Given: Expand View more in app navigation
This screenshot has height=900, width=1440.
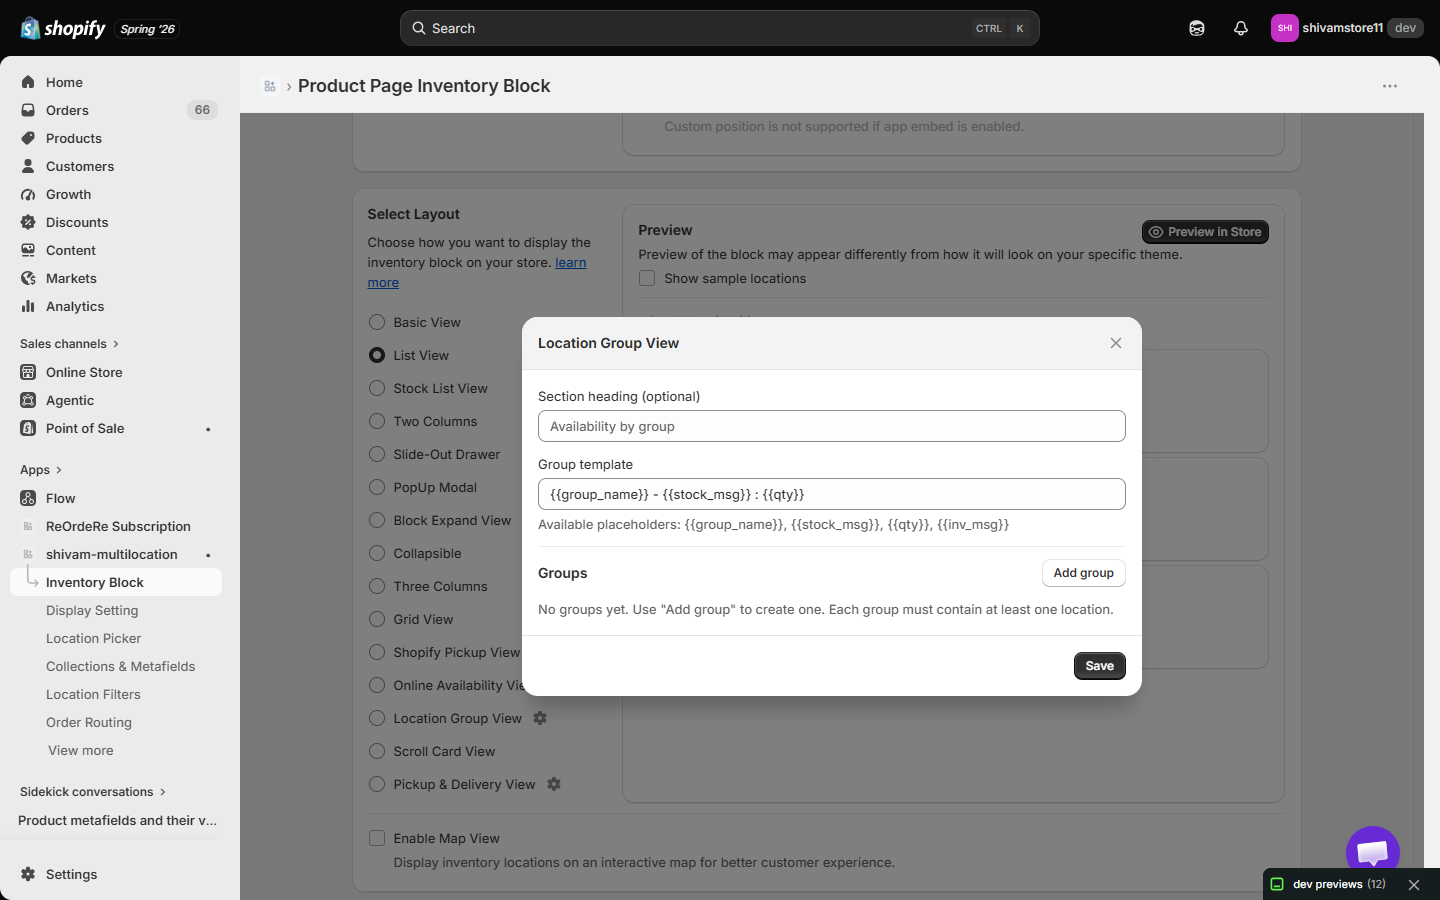Looking at the screenshot, I should 81,750.
